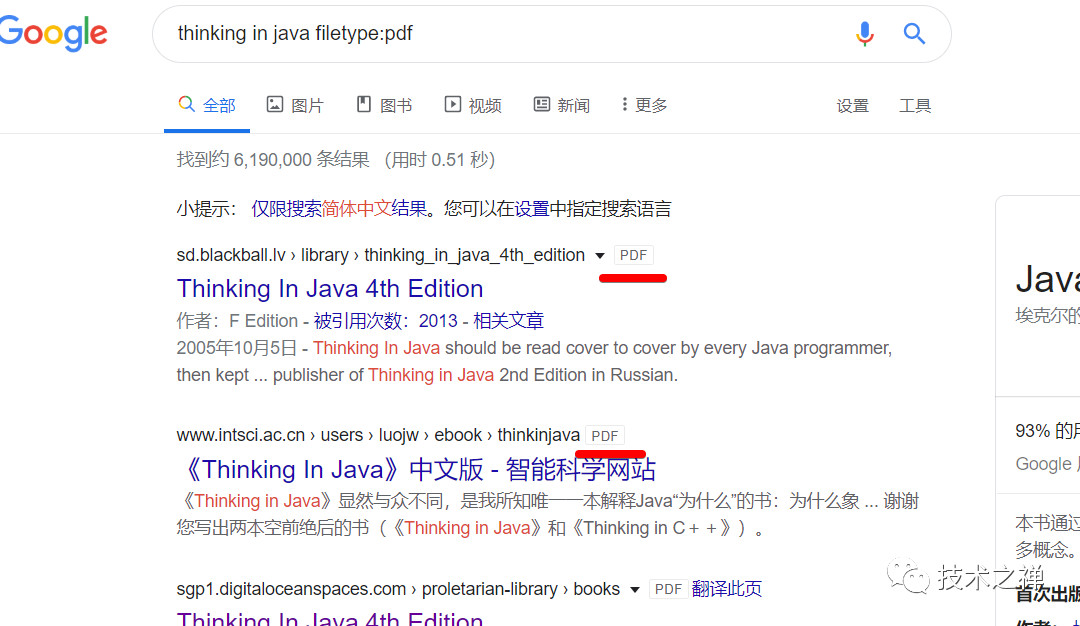
Task: Click the 翻译此页 (Translate this page) link
Action: click(x=727, y=589)
